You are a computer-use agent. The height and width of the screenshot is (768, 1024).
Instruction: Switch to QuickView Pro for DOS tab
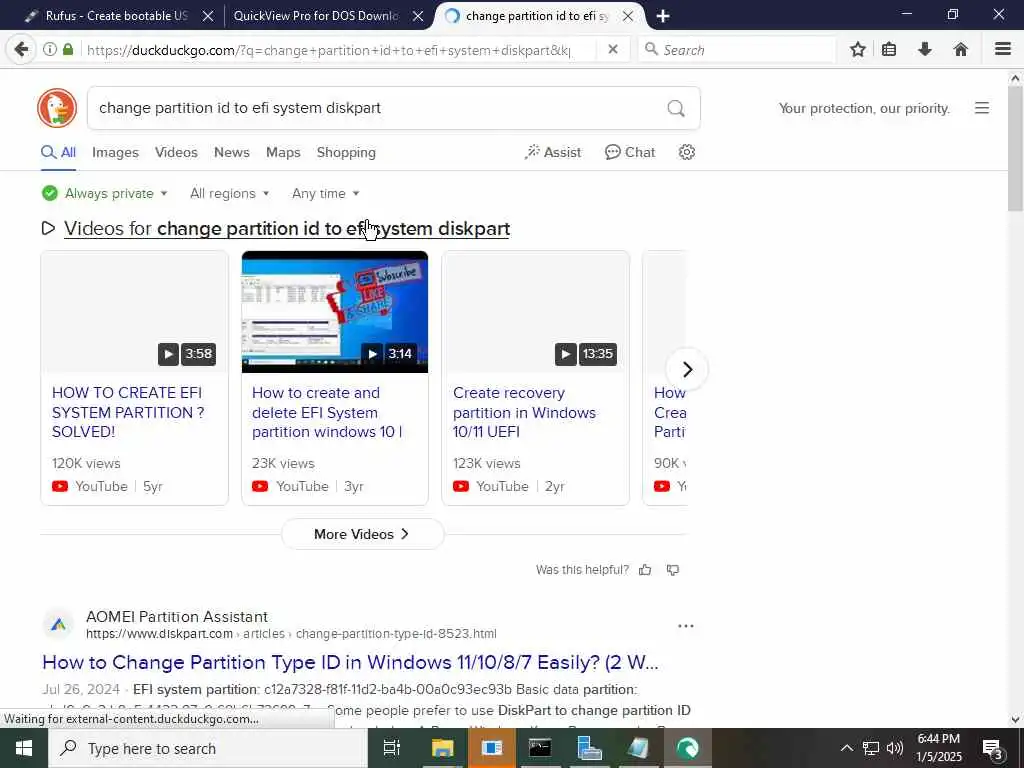coord(317,16)
